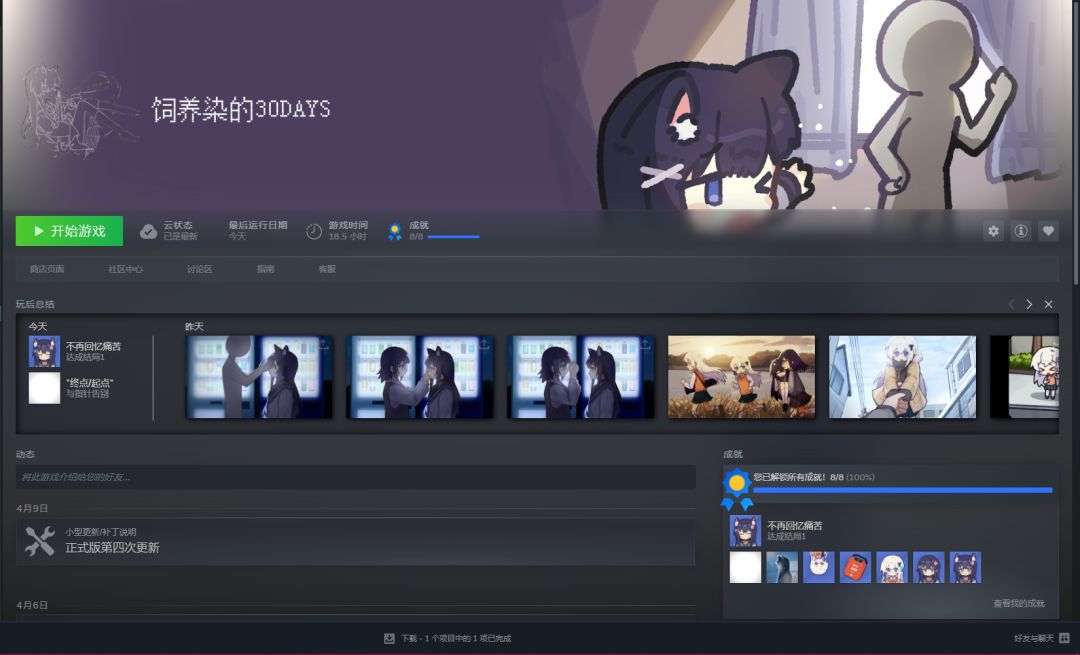Click share icon on second screenshot
This screenshot has width=1080, height=655.
point(485,344)
